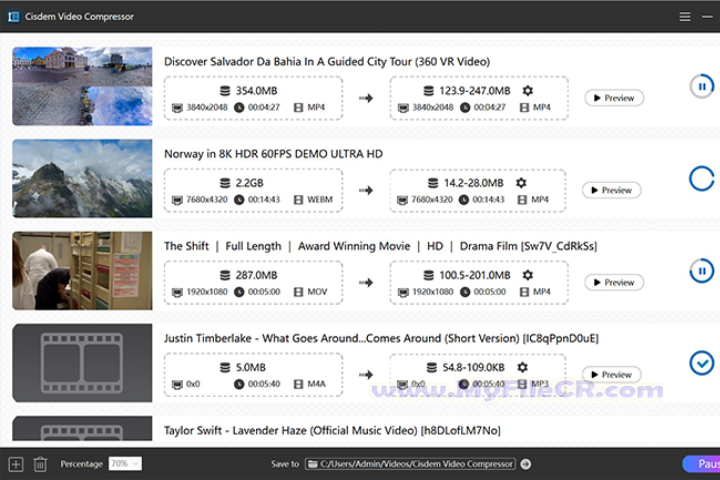Open the Percentage 70% dropdown
The height and width of the screenshot is (480, 720).
(x=125, y=463)
